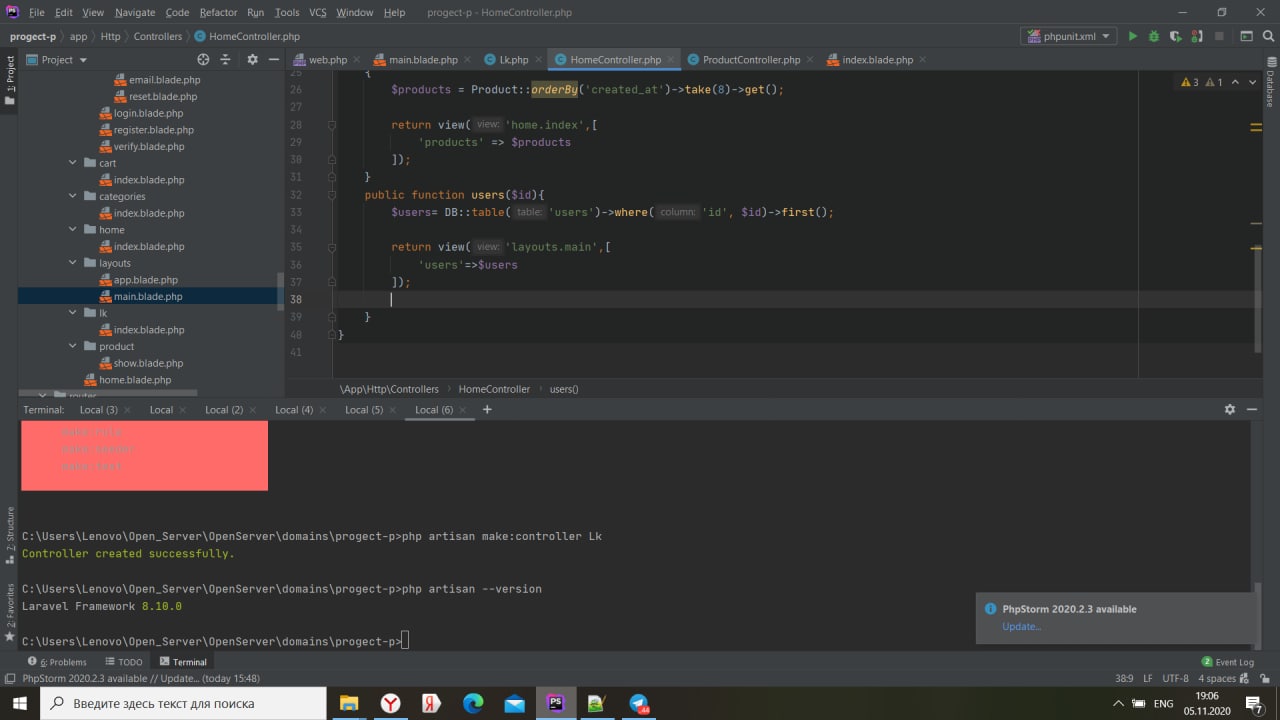Collapse the cart folder in tree
Viewport: 1280px width, 720px height.
tap(73, 163)
